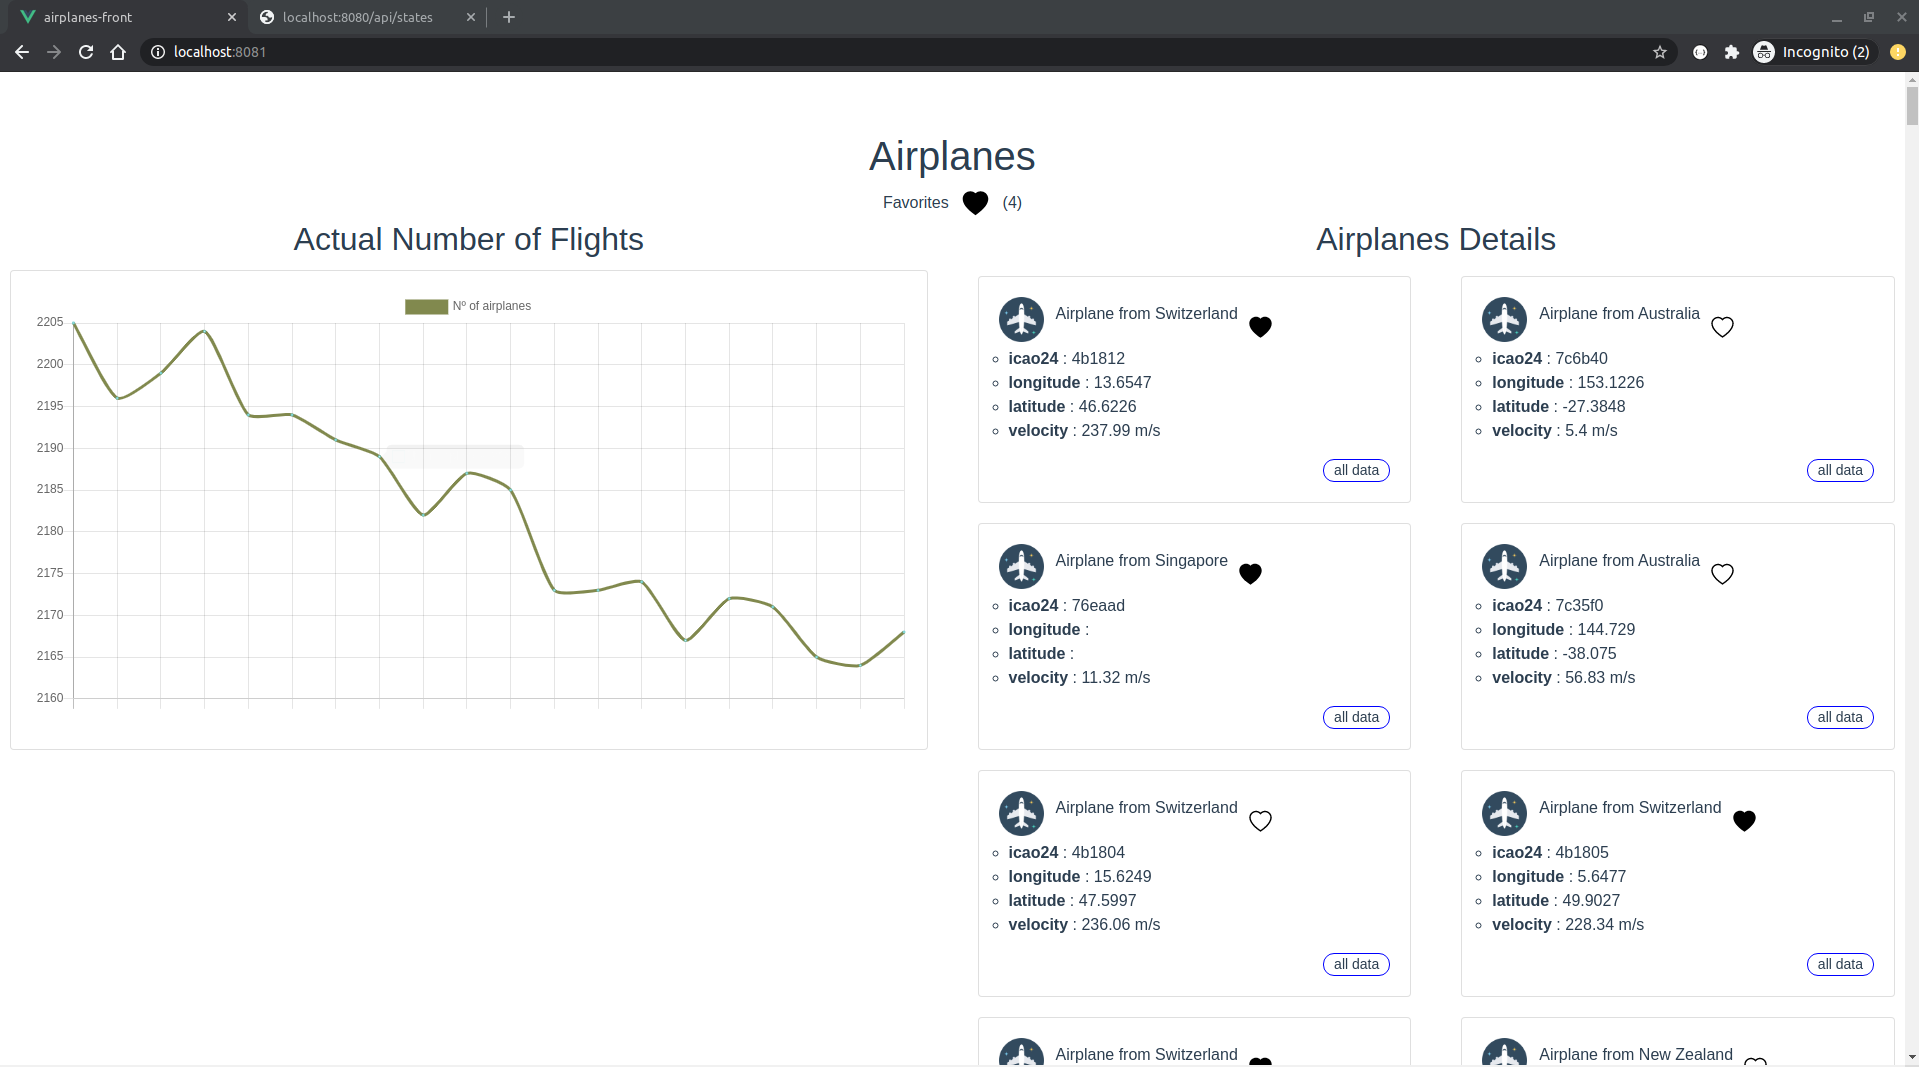Click the 2205 y-axis label on chart
Image resolution: width=1919 pixels, height=1067 pixels.
[x=50, y=322]
